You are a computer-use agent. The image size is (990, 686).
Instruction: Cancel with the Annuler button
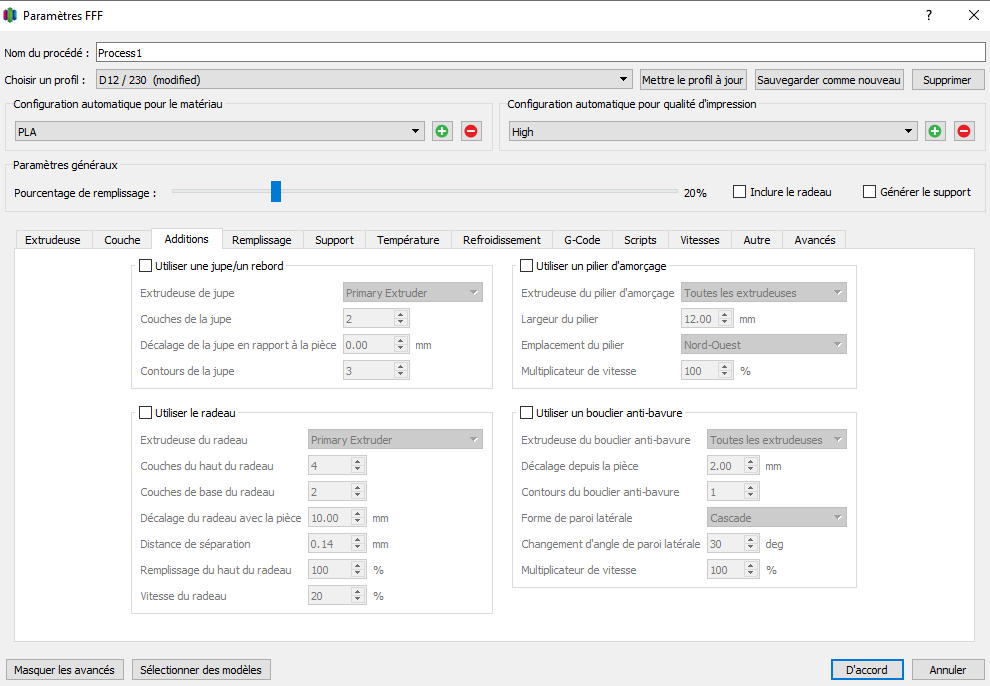coord(948,670)
